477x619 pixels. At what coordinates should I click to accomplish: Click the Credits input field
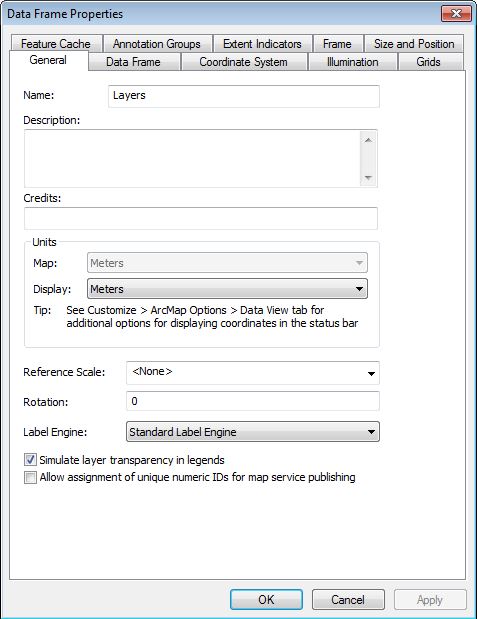coord(201,218)
